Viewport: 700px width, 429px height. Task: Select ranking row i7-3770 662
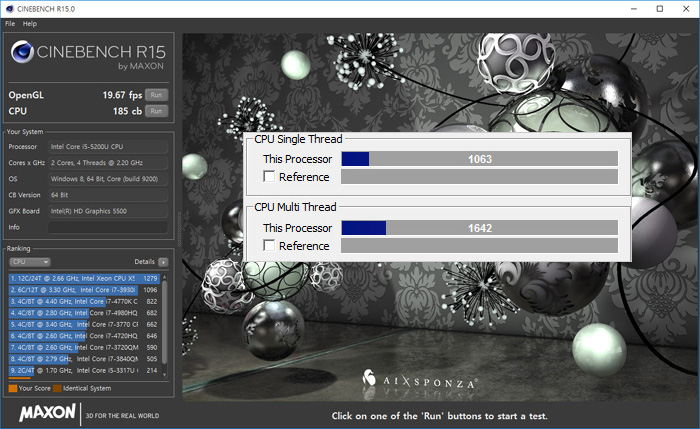click(83, 325)
